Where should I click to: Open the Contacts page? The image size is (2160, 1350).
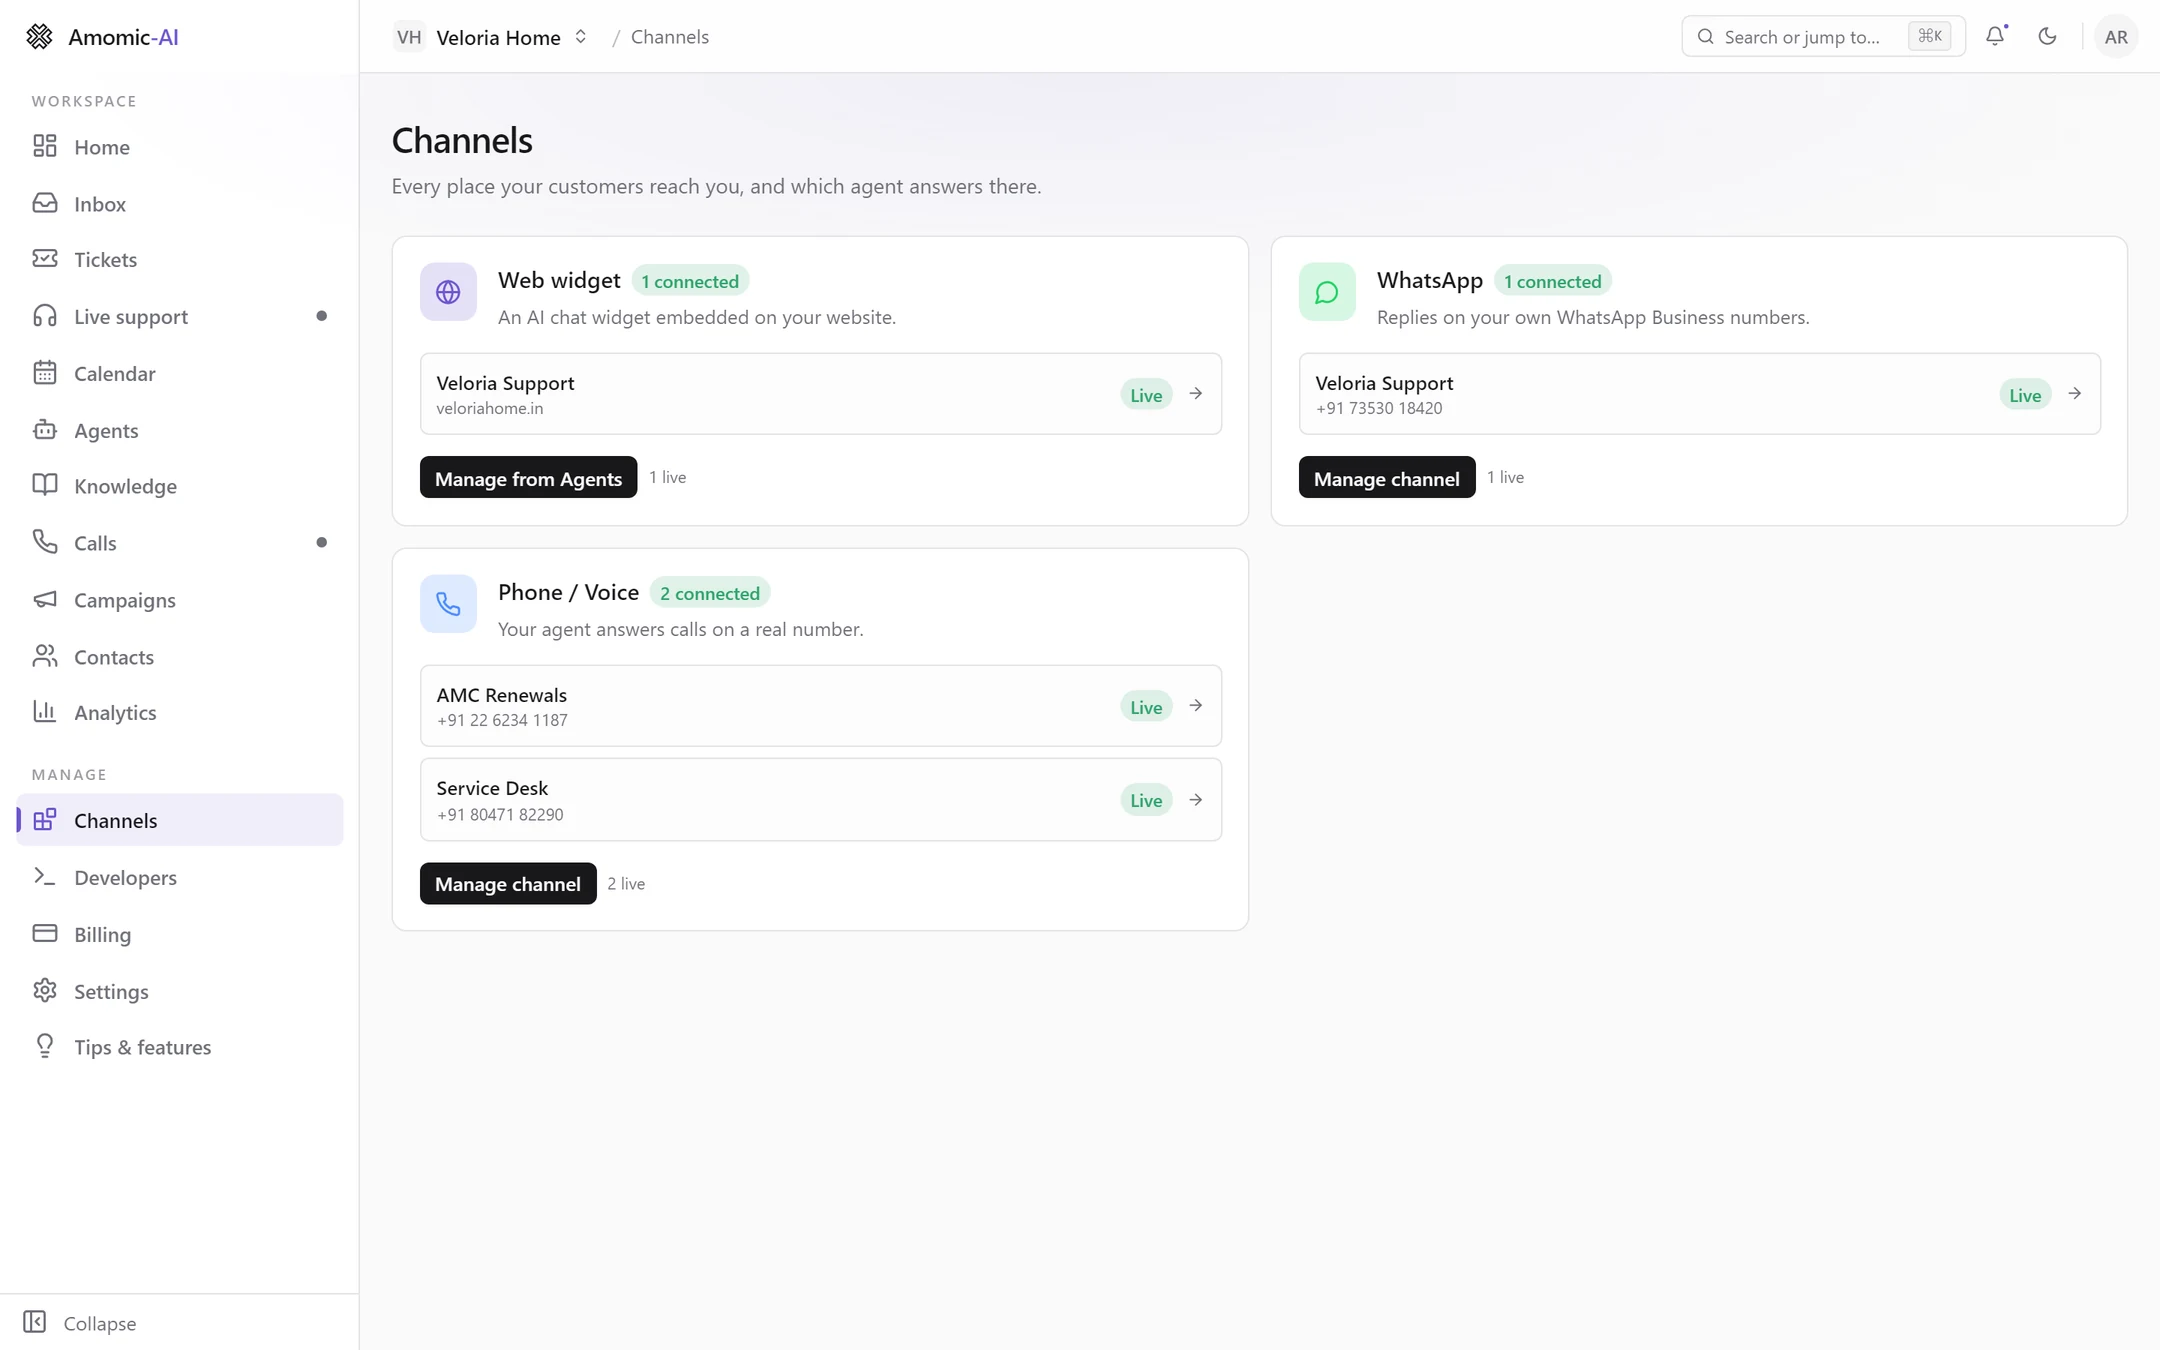[x=180, y=657]
